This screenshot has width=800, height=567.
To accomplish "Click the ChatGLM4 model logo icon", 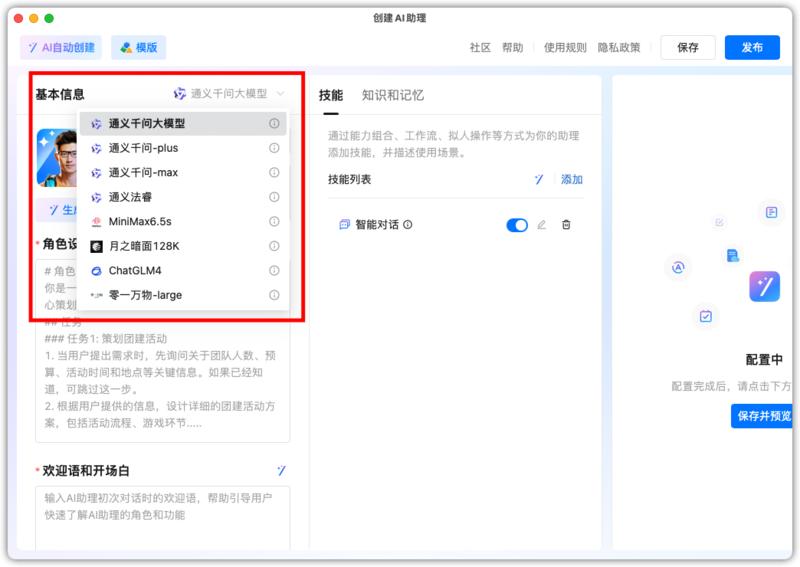I will 96,271.
